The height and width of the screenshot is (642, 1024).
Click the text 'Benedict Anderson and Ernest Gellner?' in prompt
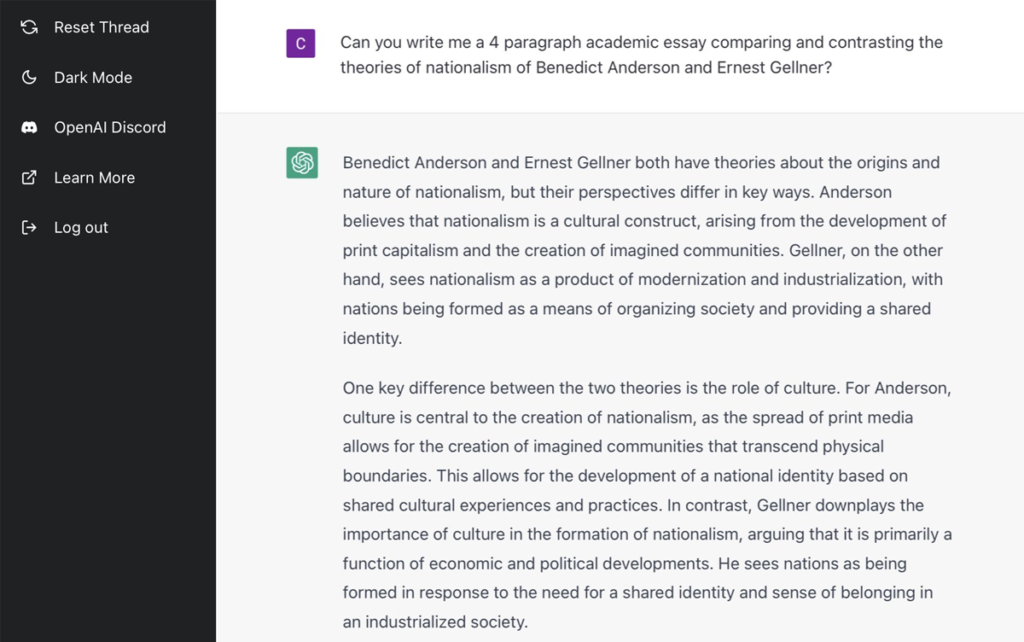(x=683, y=68)
